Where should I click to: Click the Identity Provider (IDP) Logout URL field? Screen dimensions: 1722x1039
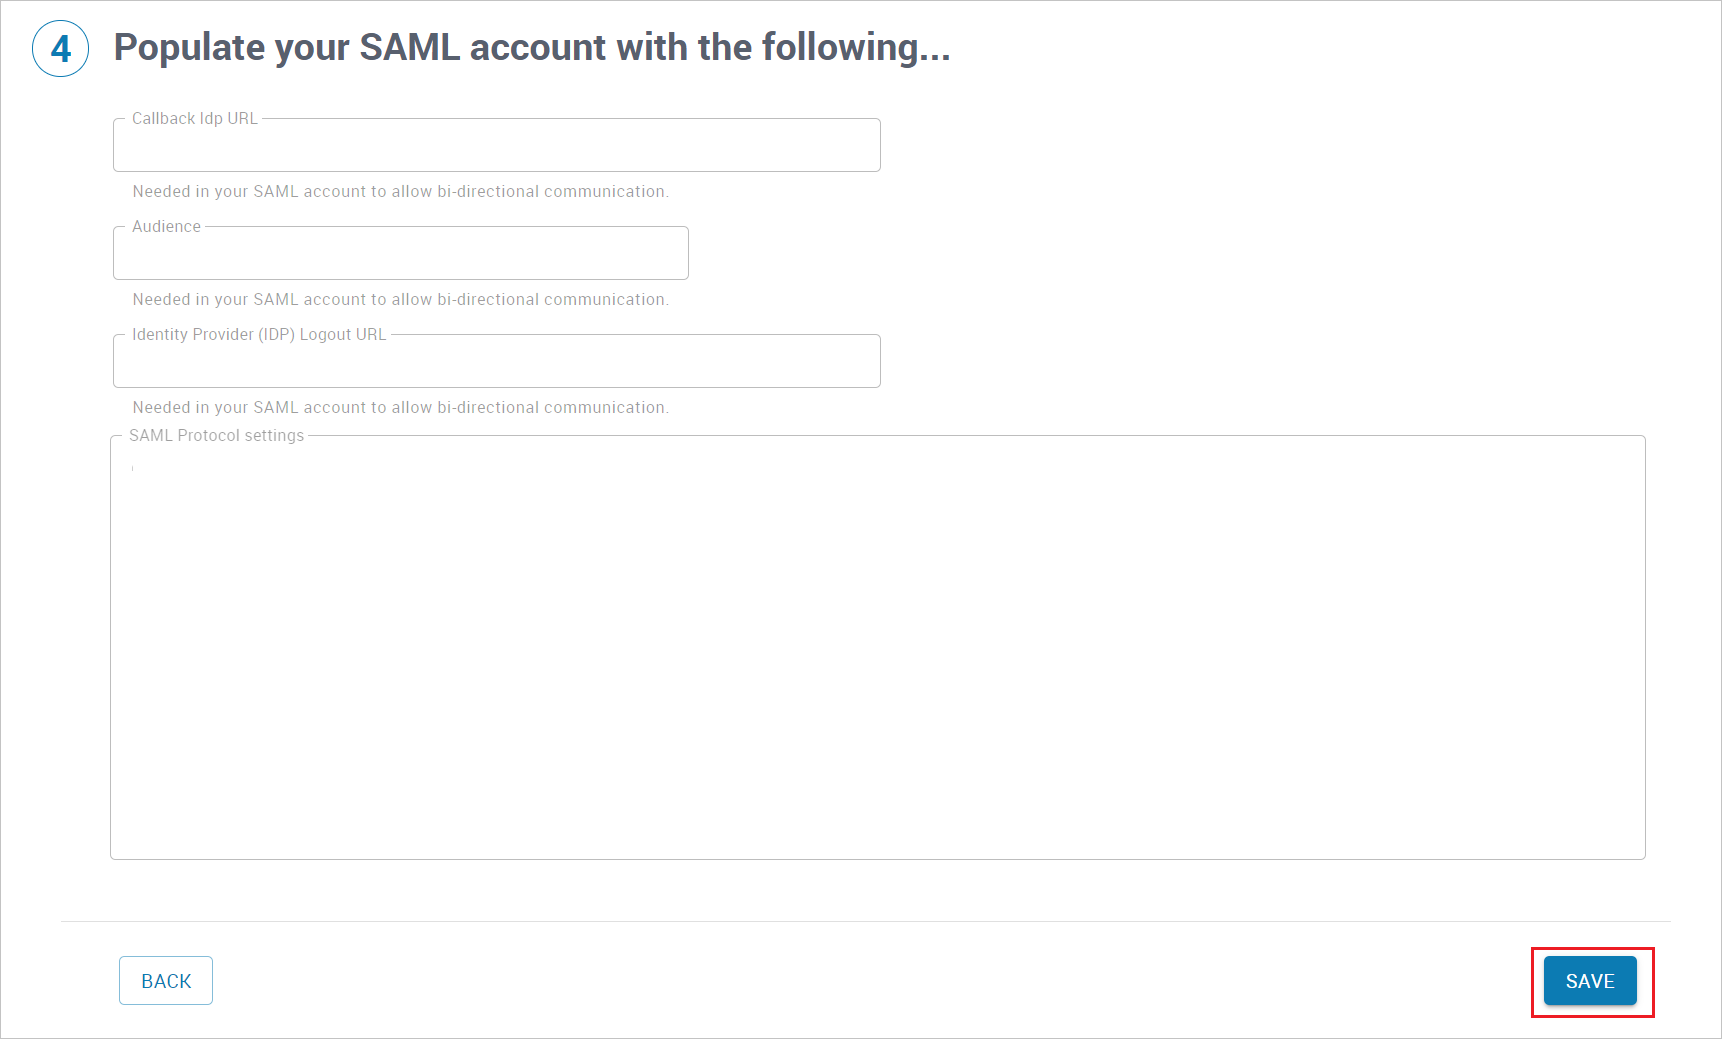click(496, 361)
